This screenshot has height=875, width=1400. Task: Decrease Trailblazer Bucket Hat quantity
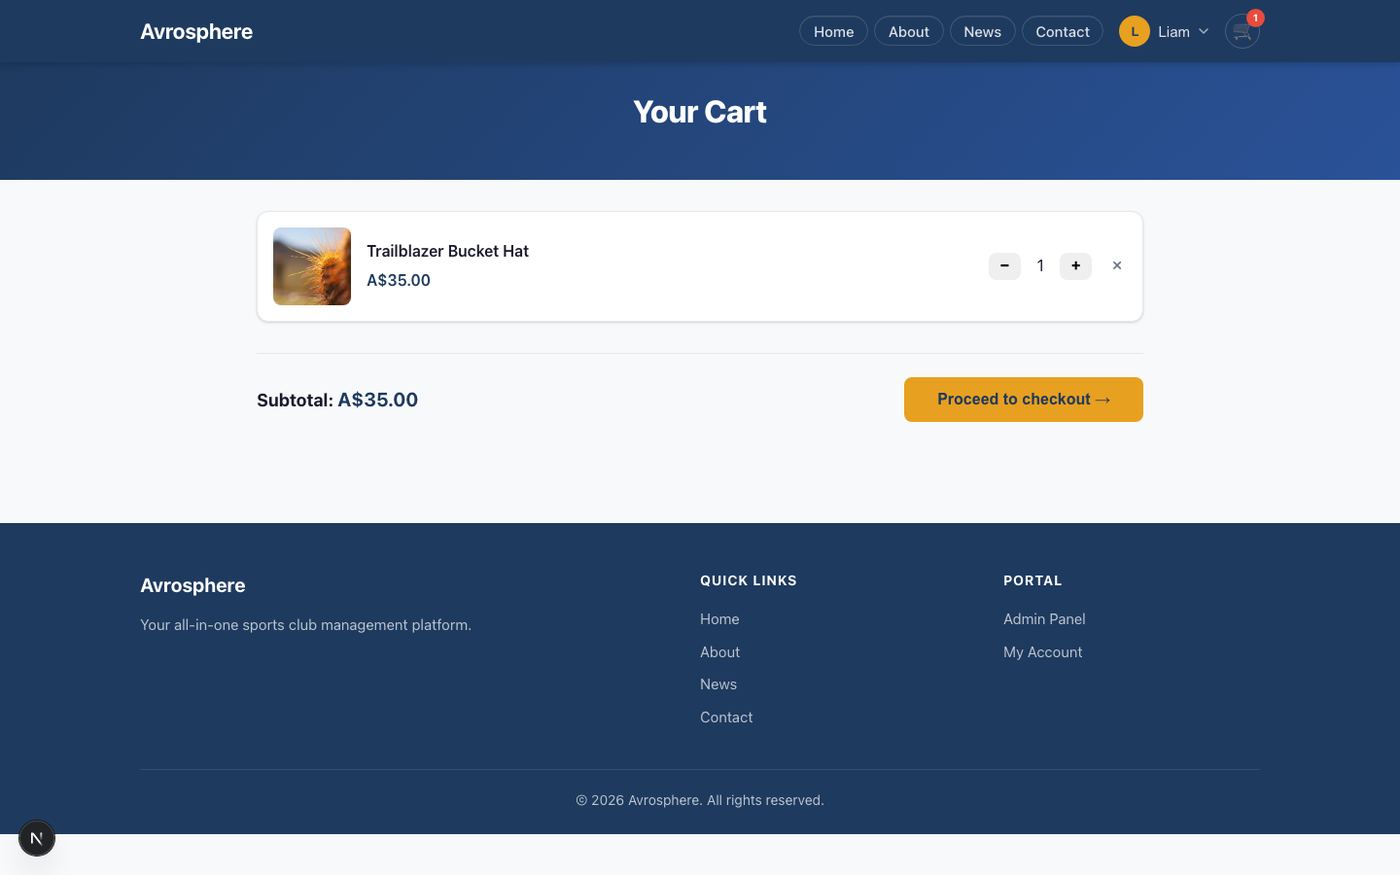tap(1004, 266)
